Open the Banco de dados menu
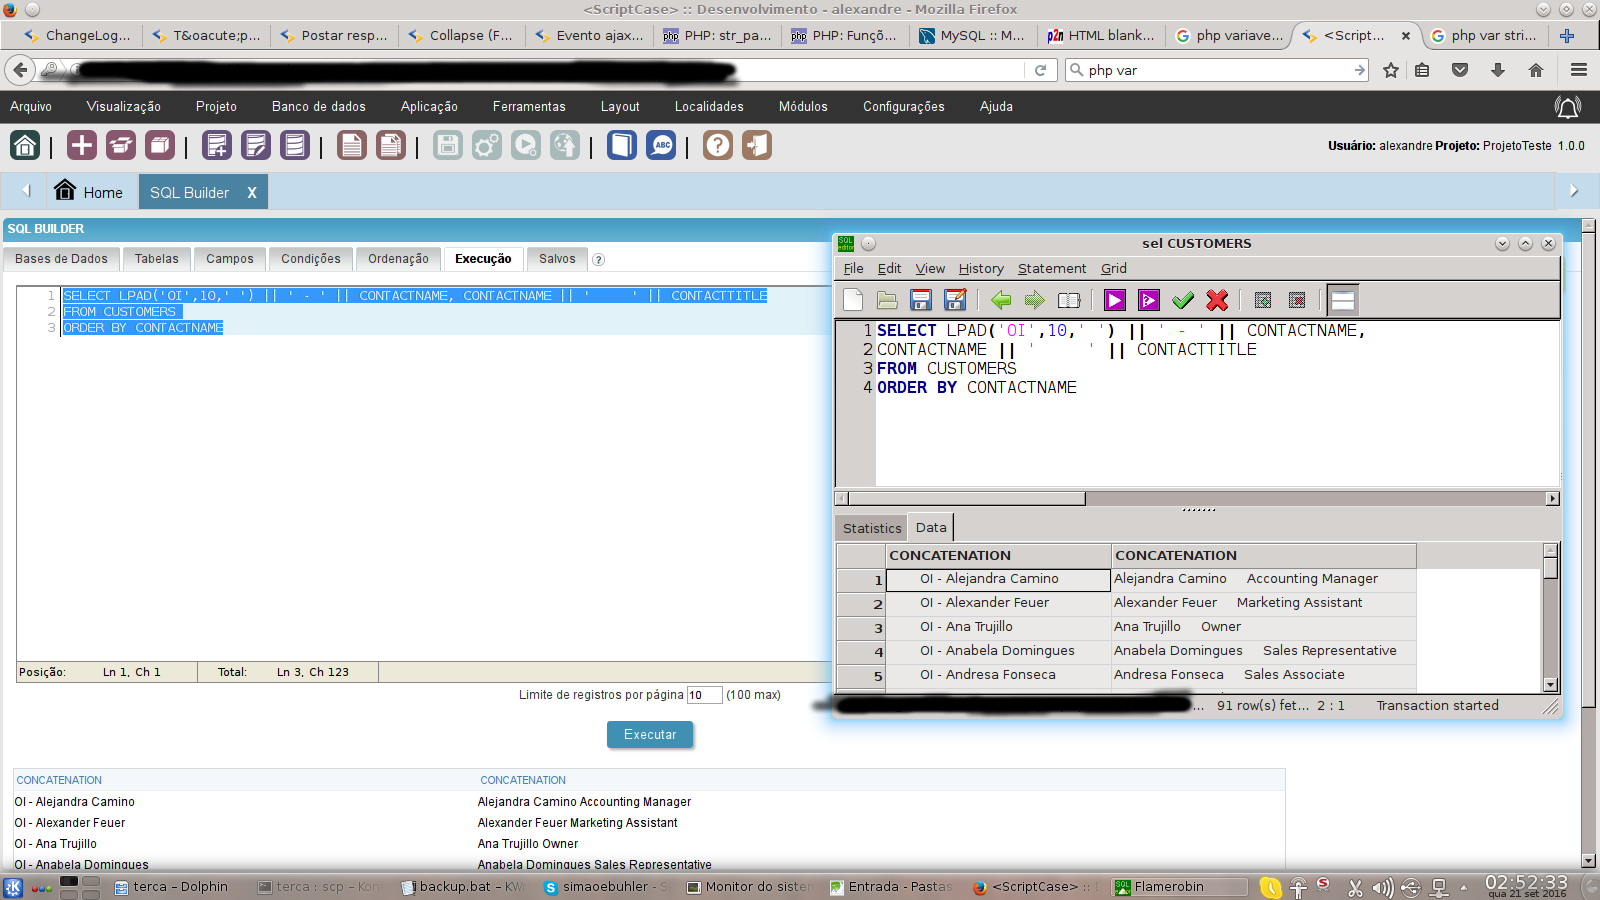The width and height of the screenshot is (1600, 900). [x=318, y=107]
